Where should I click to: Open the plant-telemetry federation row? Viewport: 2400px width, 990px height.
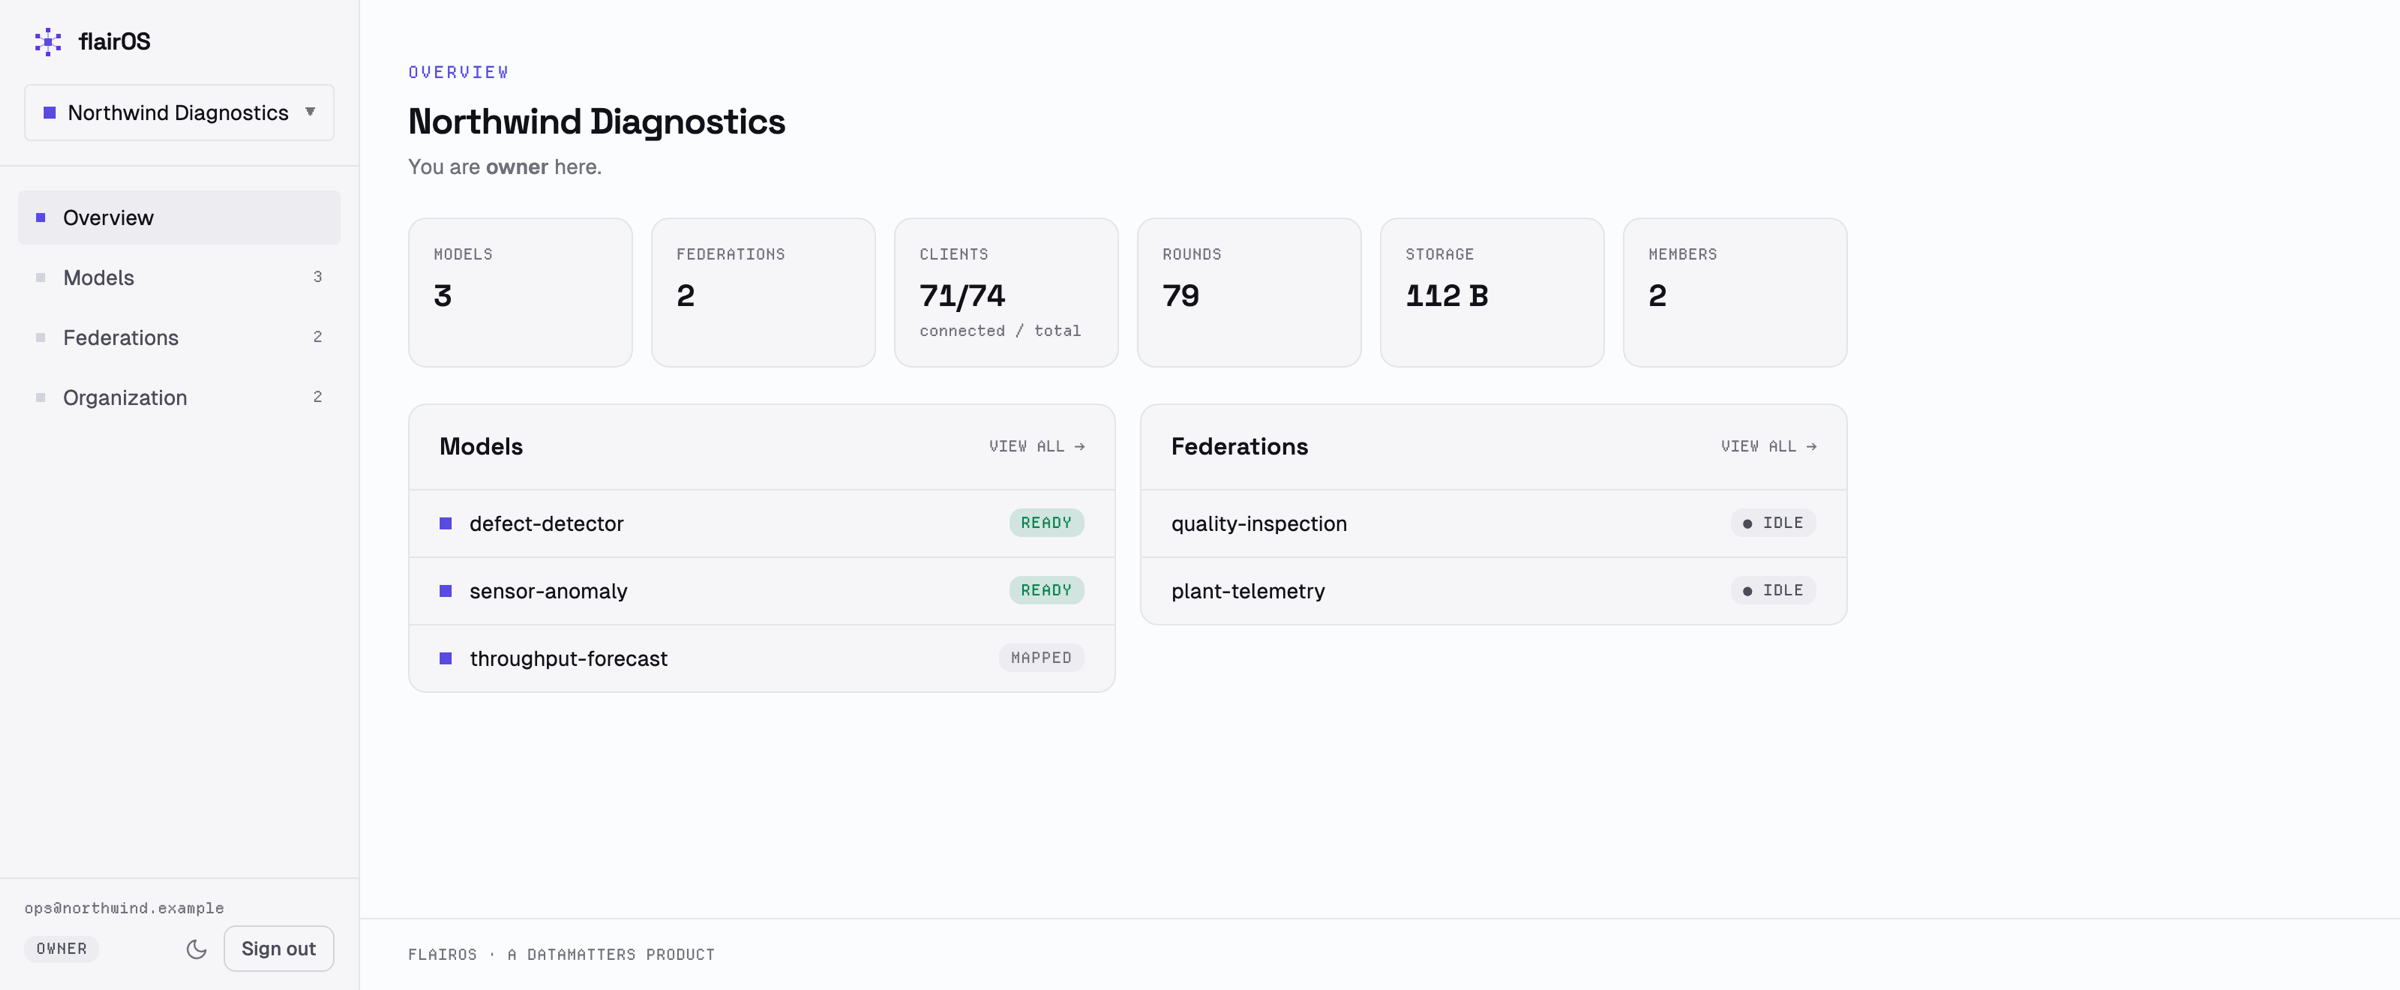click(x=1494, y=591)
